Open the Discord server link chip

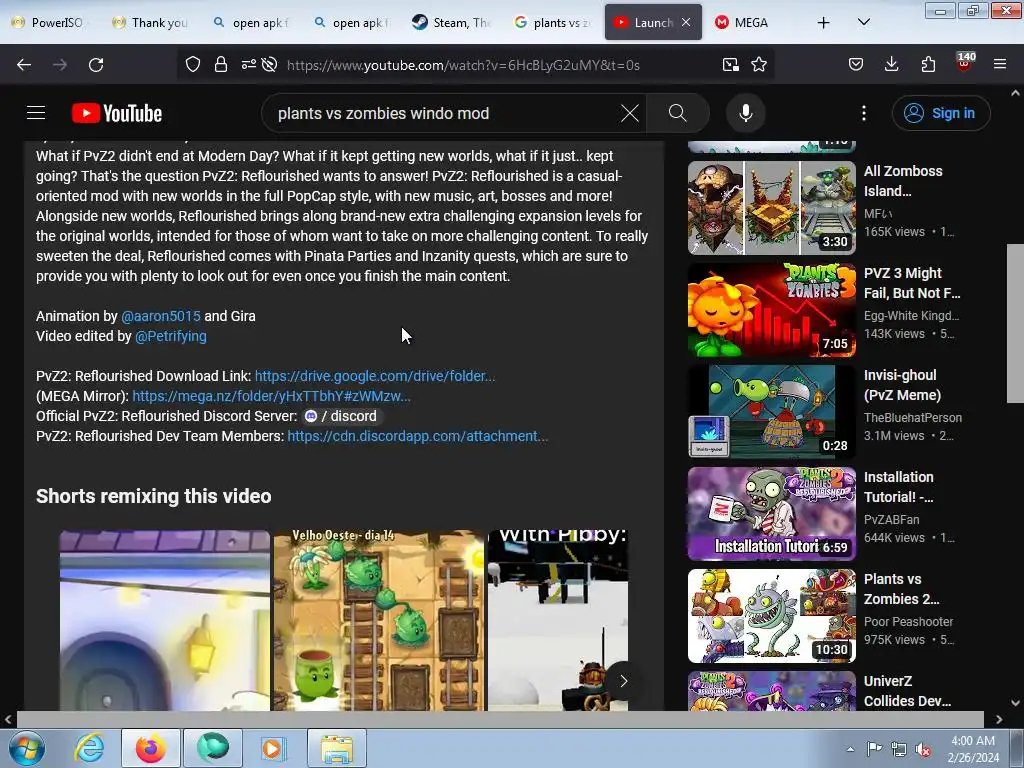tap(341, 417)
